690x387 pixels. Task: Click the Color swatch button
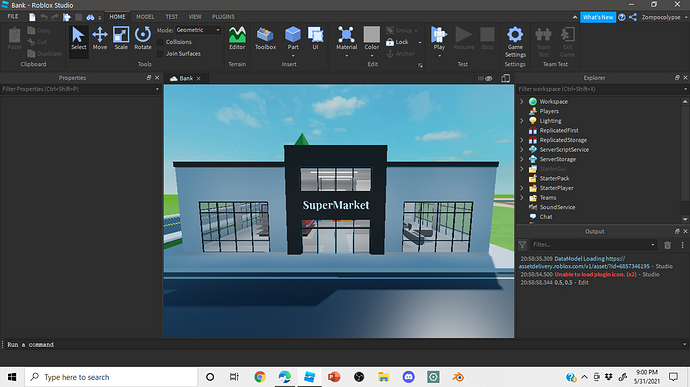point(371,35)
